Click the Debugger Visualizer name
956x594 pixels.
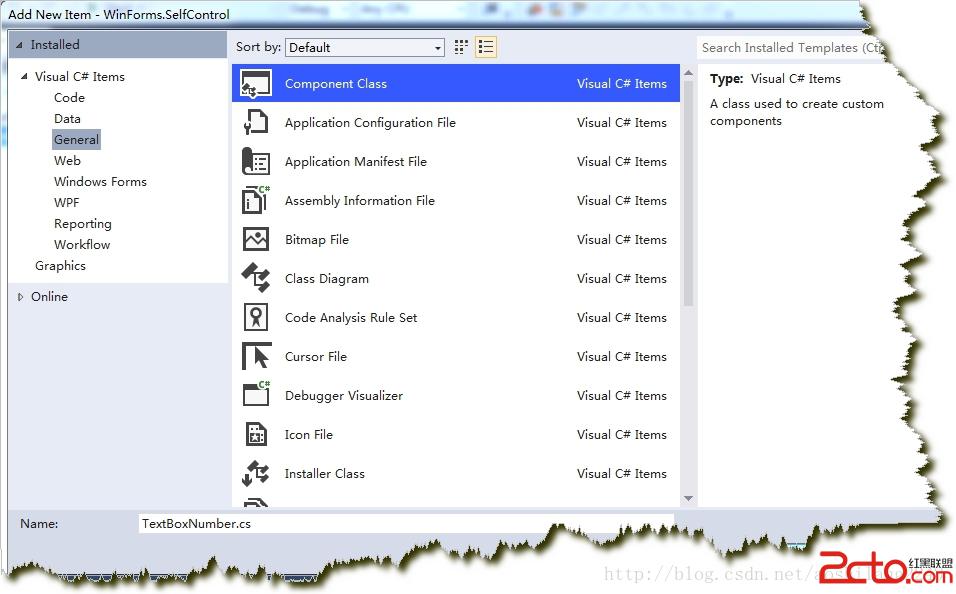343,396
